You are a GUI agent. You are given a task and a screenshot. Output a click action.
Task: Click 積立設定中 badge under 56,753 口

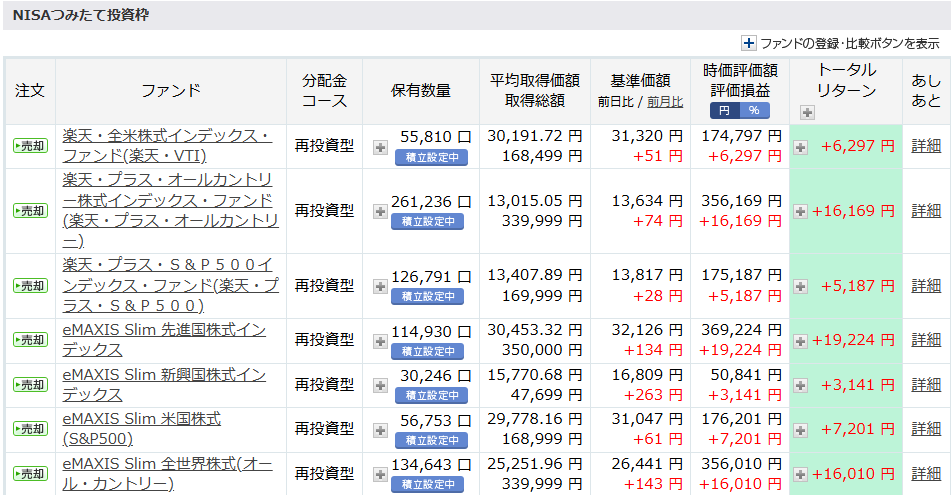coord(431,440)
